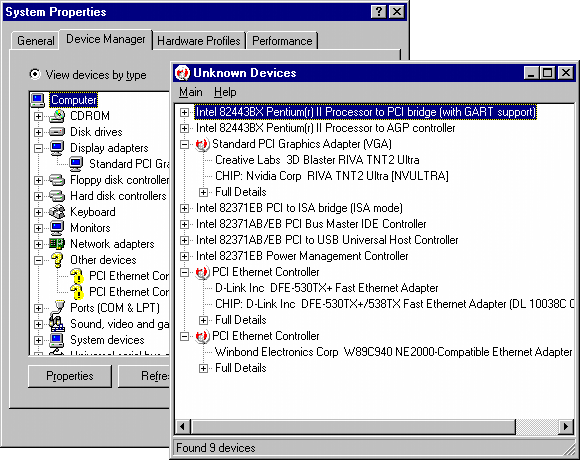Screen dimensions: 580x460
Task: Click the first PCI Ethernet Controller red icon
Action: click(202, 273)
